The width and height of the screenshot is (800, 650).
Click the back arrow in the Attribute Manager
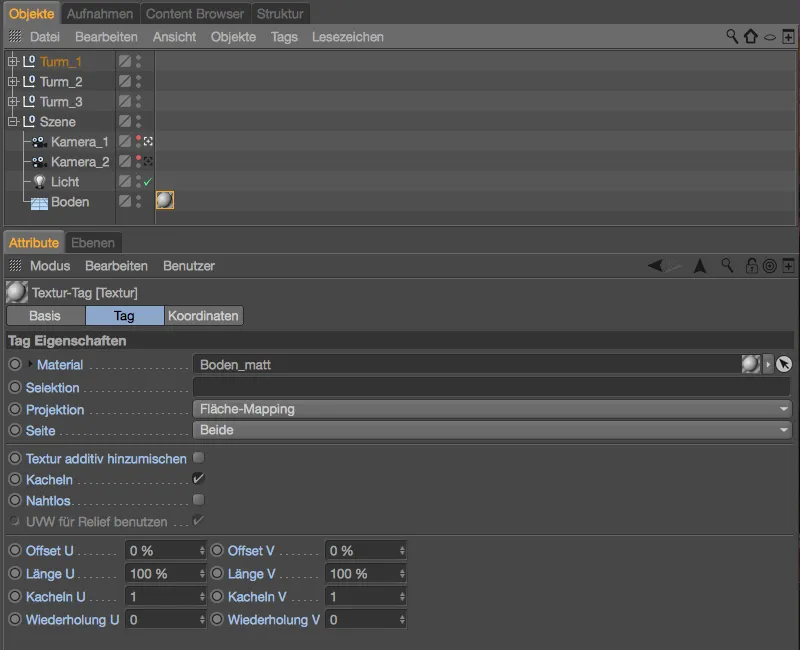click(654, 265)
